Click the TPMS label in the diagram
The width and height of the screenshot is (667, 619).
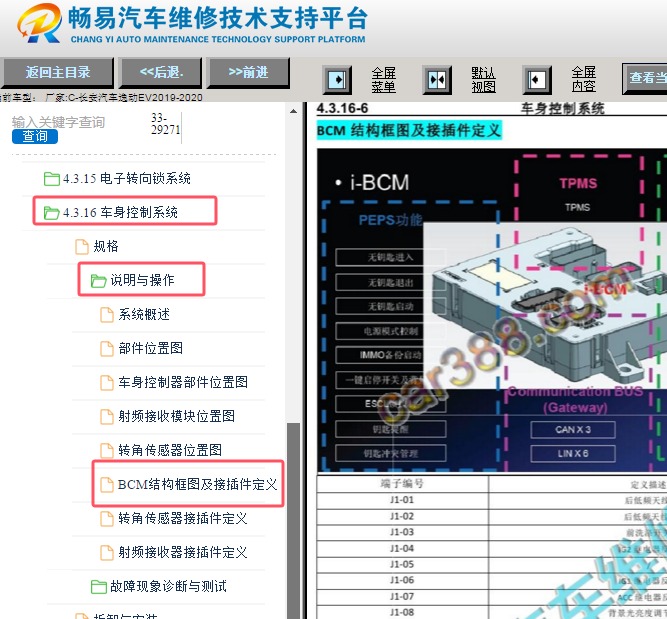pyautogui.click(x=578, y=183)
